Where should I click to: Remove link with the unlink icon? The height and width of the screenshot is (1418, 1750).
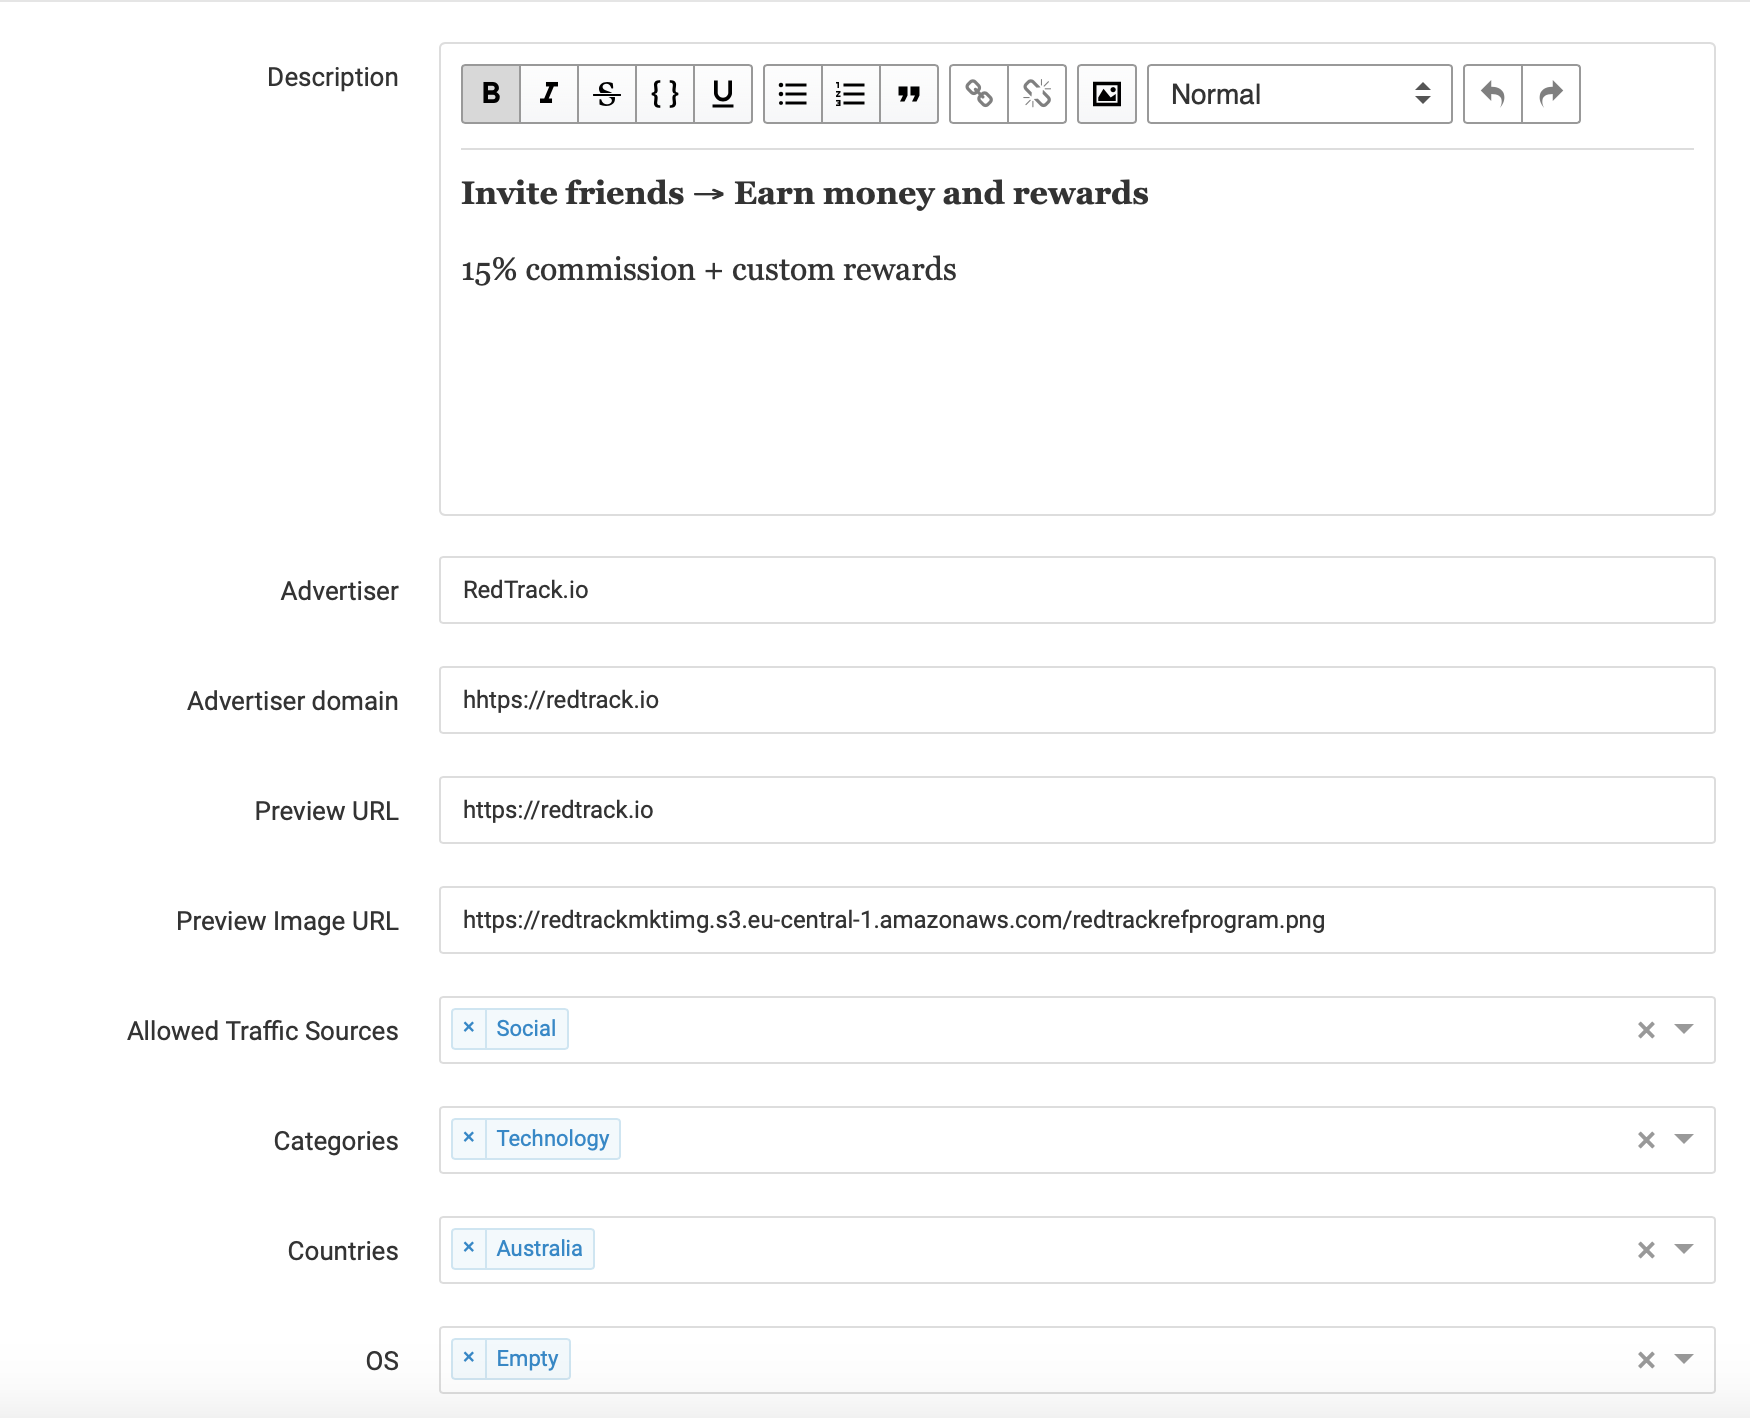pyautogui.click(x=1037, y=94)
